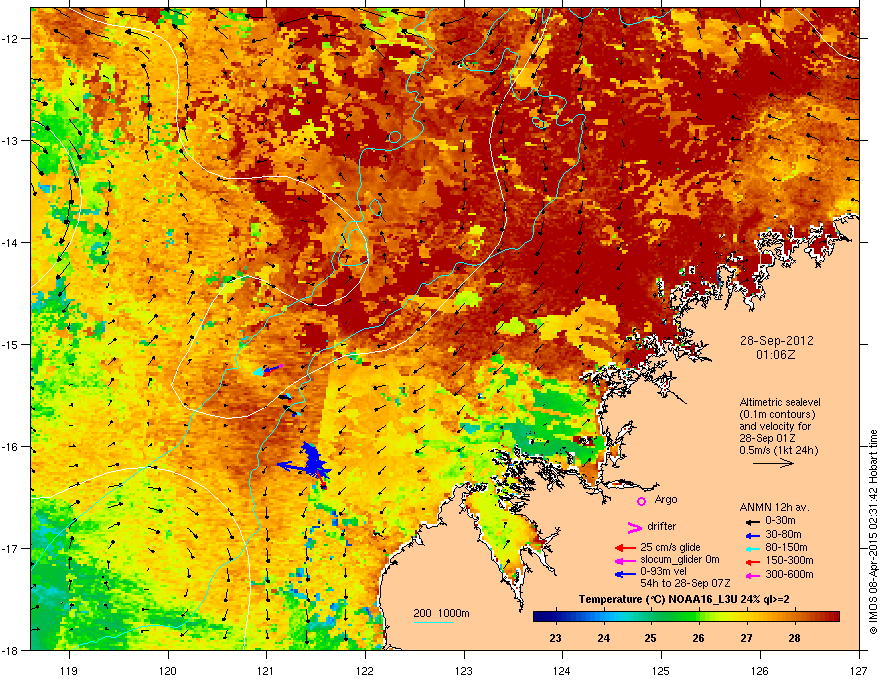880x680 pixels.
Task: Click the 25 cm/s glide label
Action: [670, 548]
